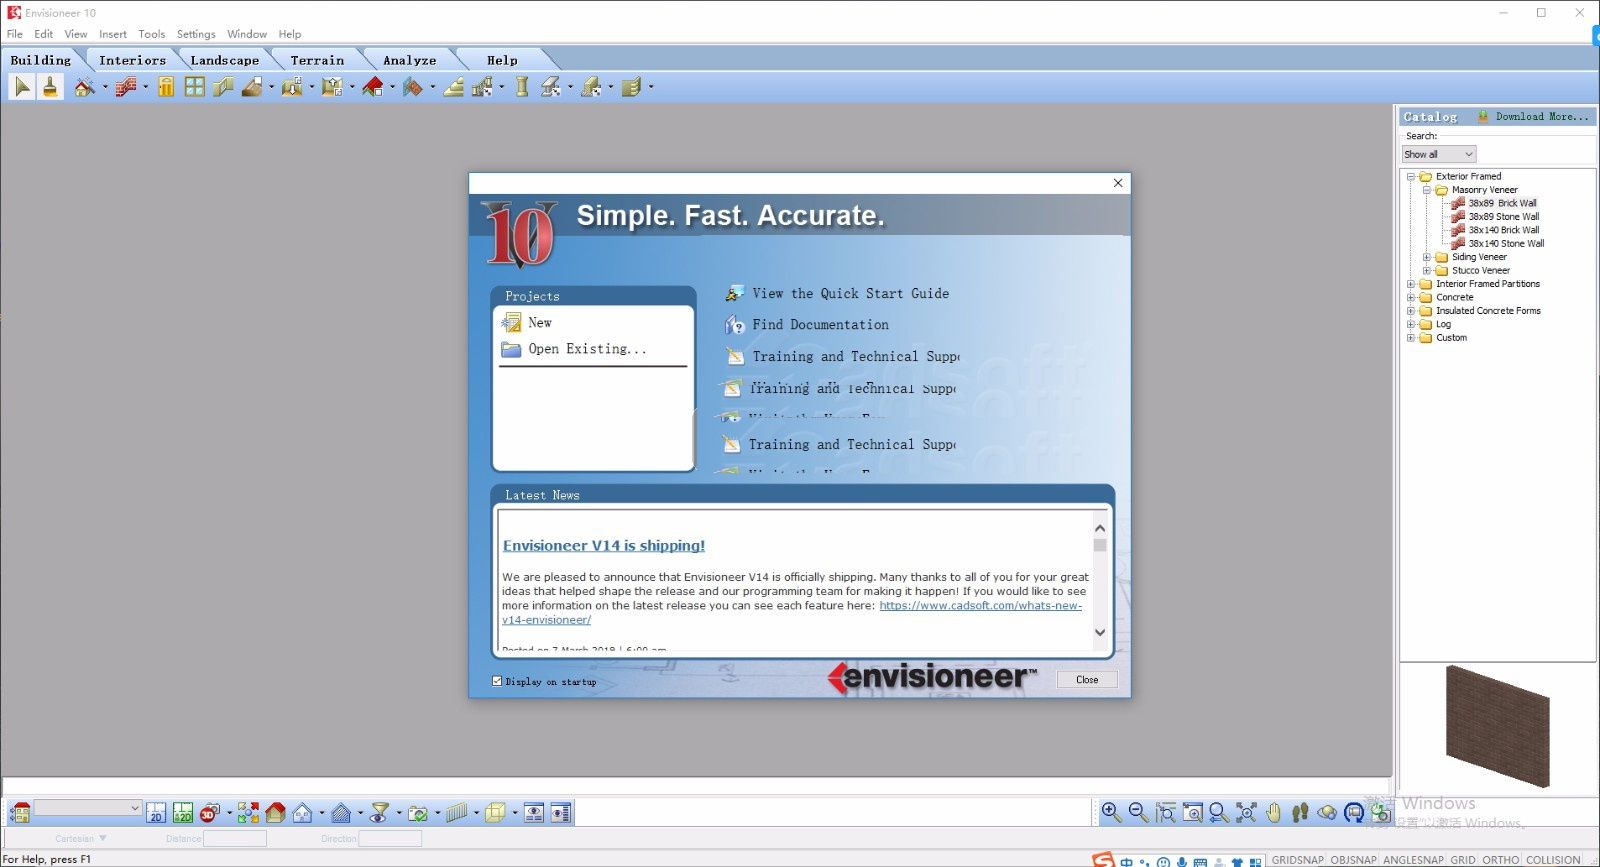
Task: Expand the Siding Veneer catalog folder
Action: tap(1427, 257)
